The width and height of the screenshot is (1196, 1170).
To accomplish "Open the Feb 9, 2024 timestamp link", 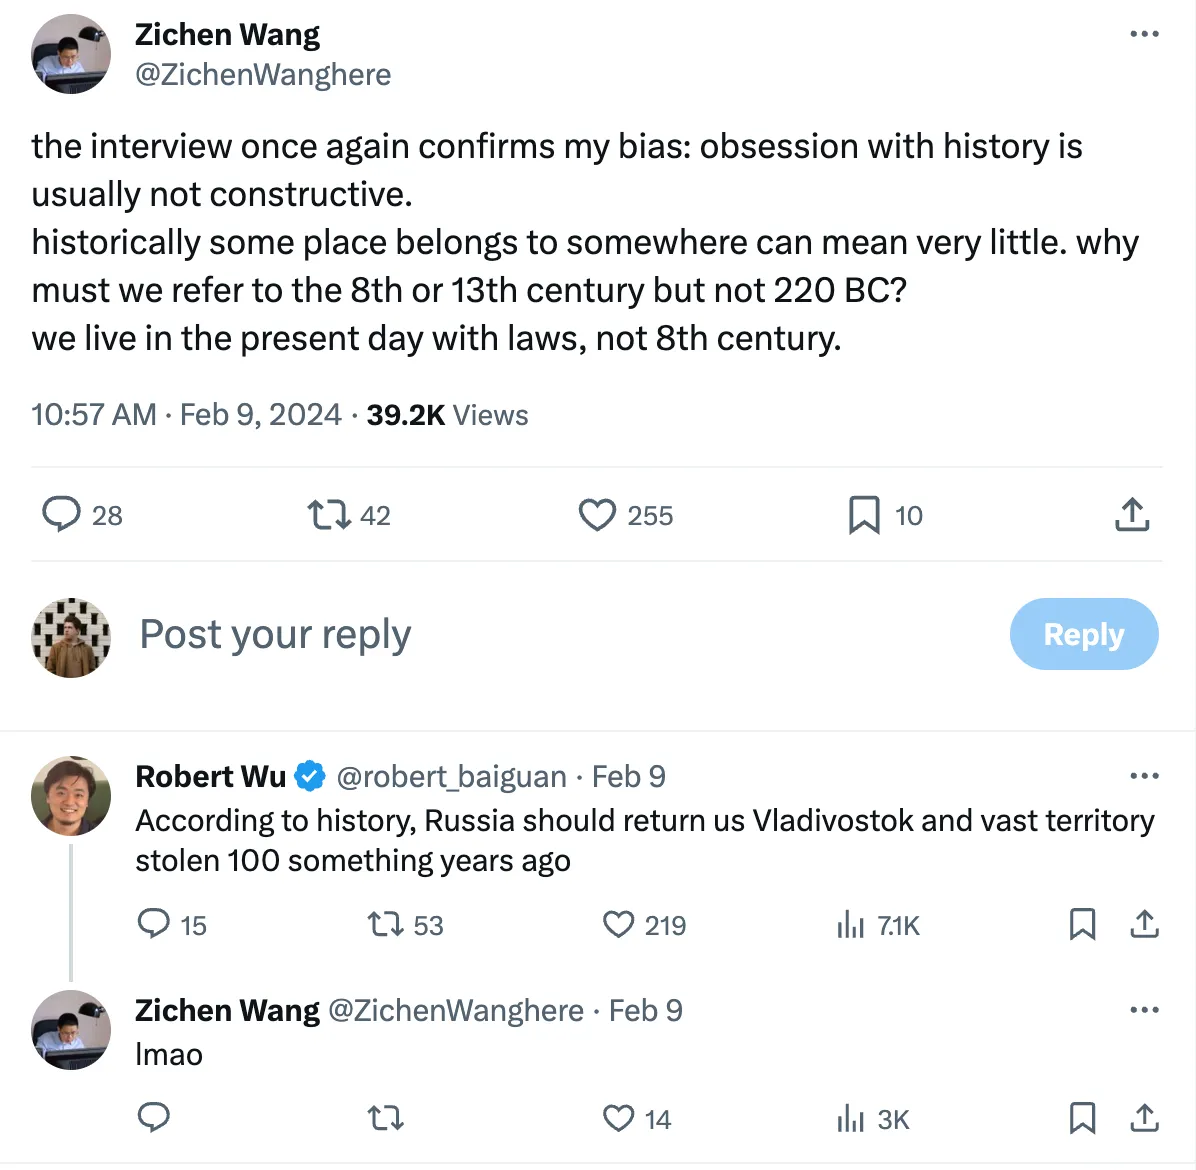I will [260, 415].
